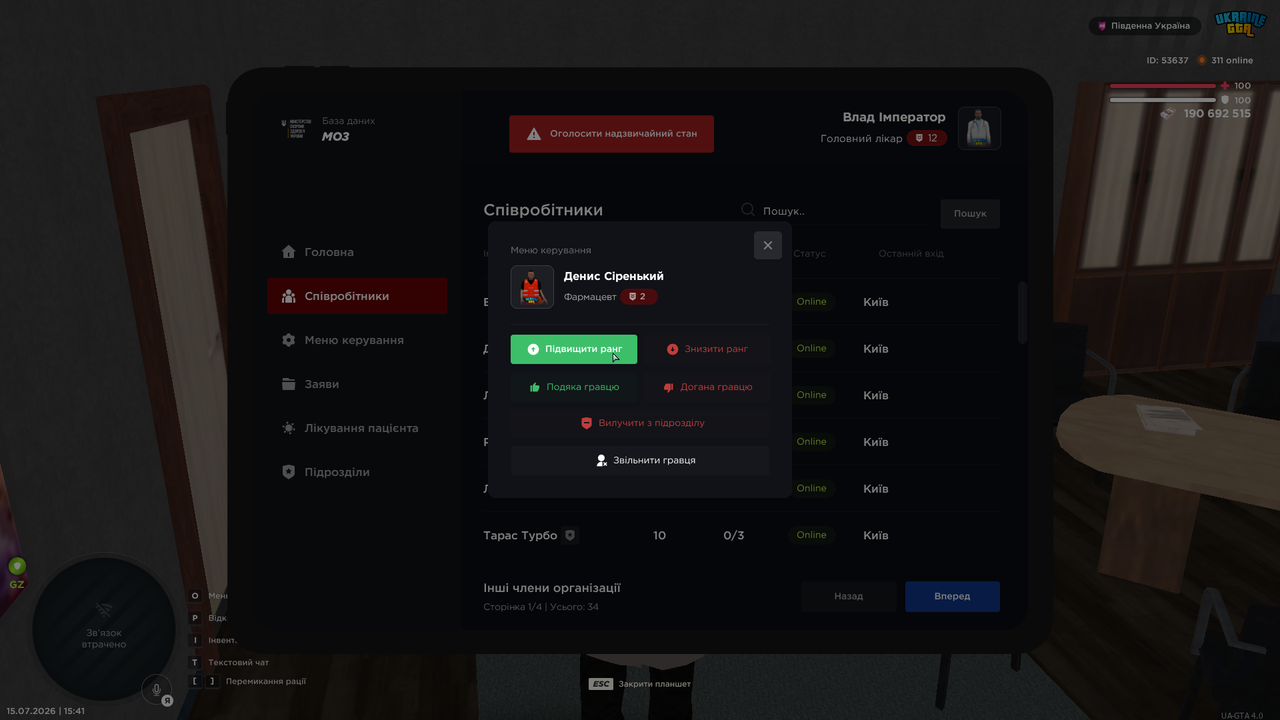Click the home icon beside Головна
Screen dimensions: 1280x720
[289, 252]
